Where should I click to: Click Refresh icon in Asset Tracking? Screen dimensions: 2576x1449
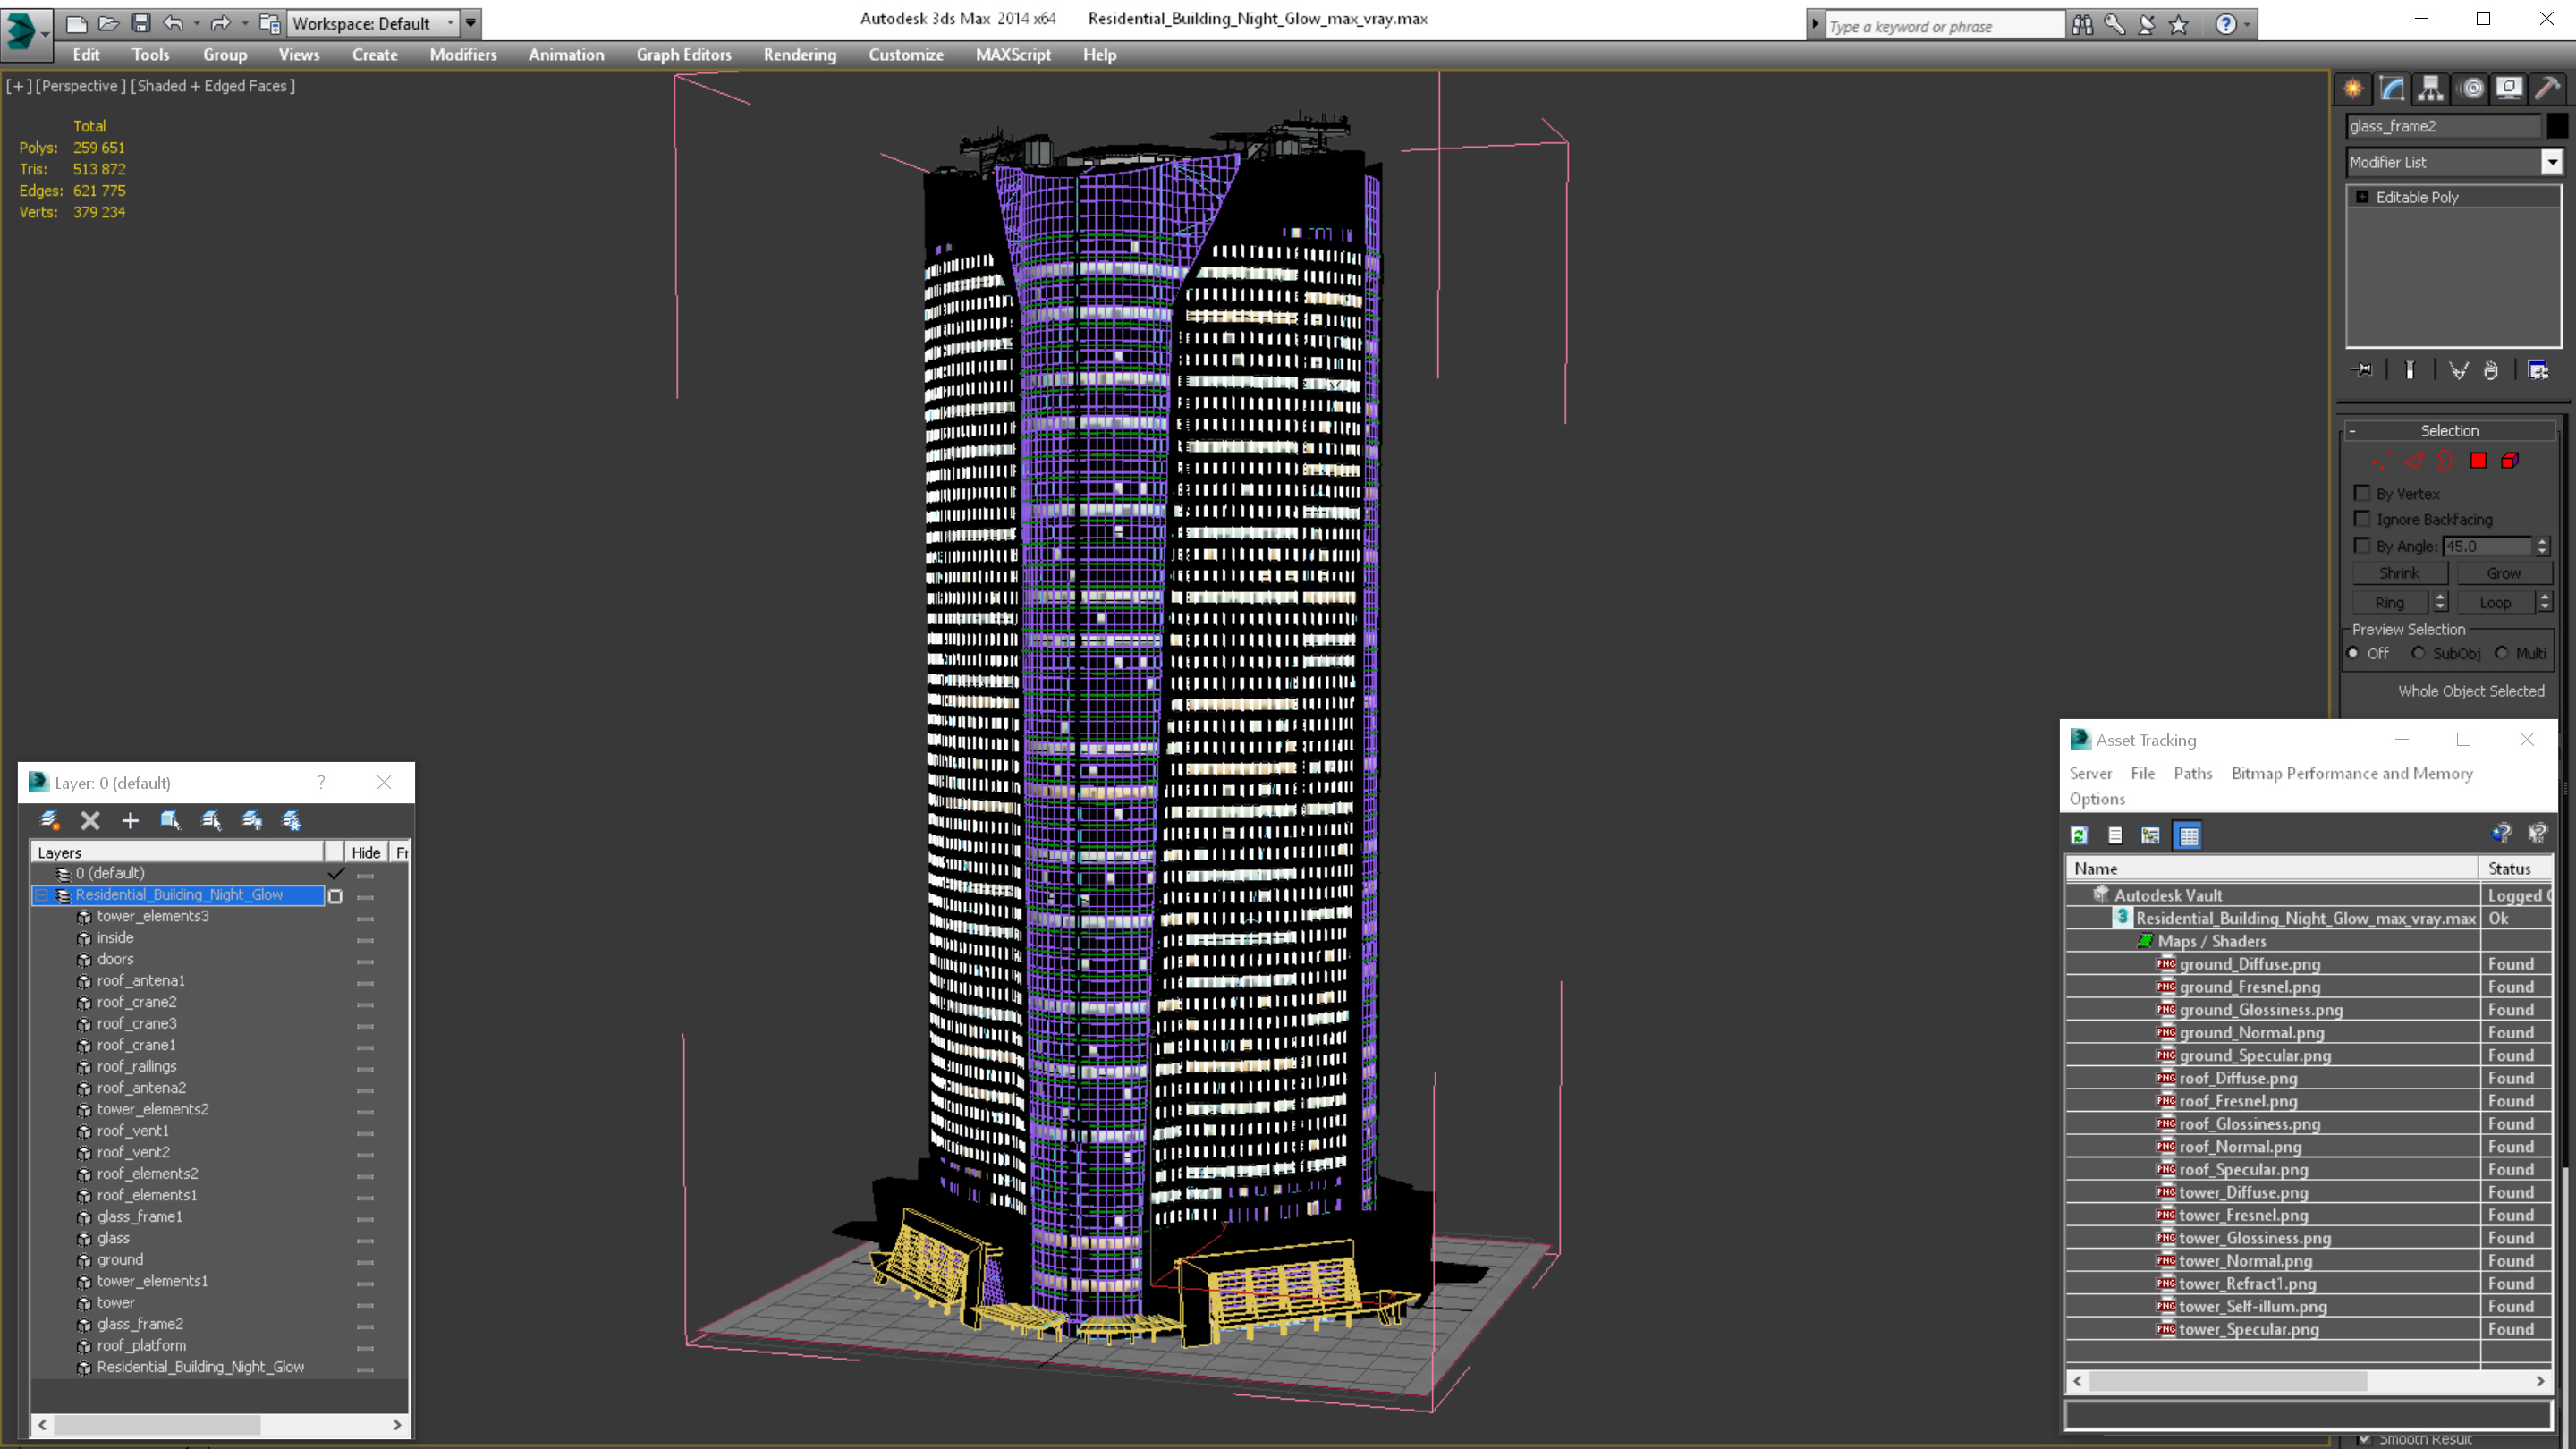pyautogui.click(x=2079, y=835)
